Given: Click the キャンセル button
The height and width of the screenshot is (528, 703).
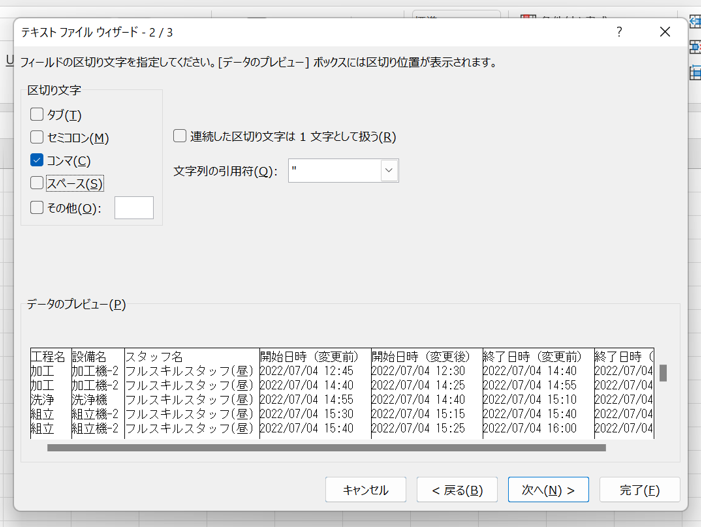Looking at the screenshot, I should coord(366,490).
